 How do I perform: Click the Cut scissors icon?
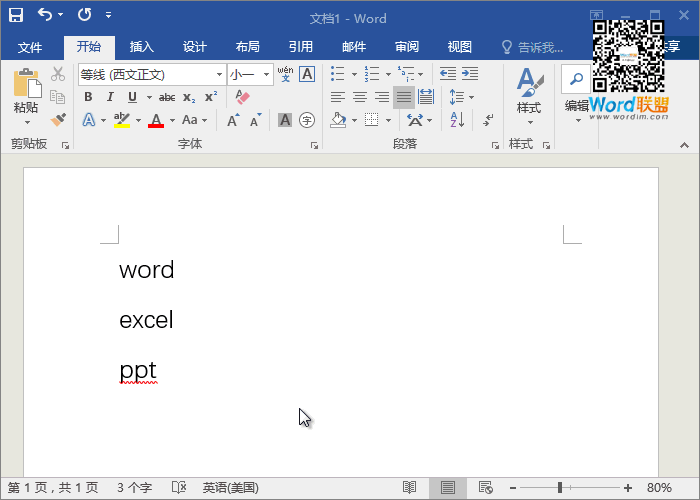[58, 74]
